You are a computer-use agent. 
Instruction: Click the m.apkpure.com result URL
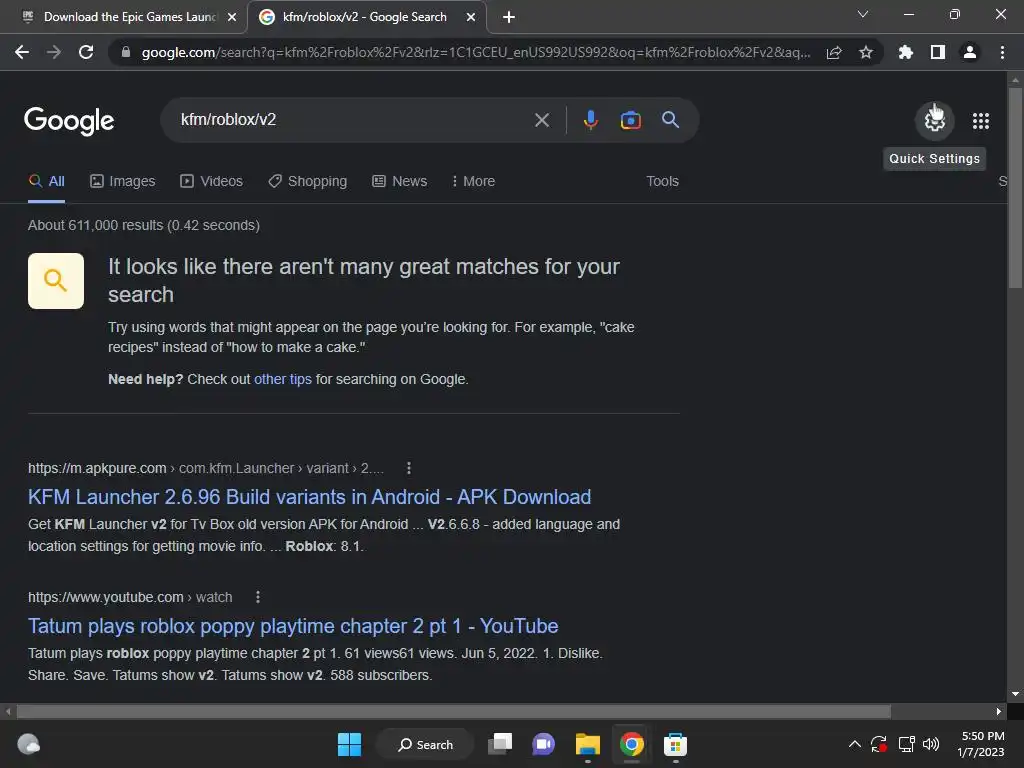click(x=206, y=468)
